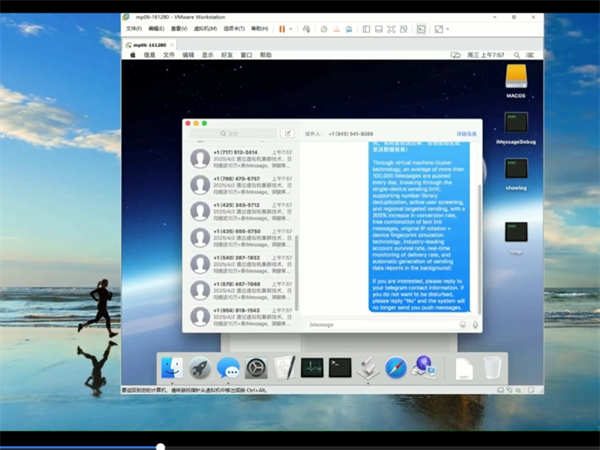Launch Terminal from the dock

click(340, 367)
